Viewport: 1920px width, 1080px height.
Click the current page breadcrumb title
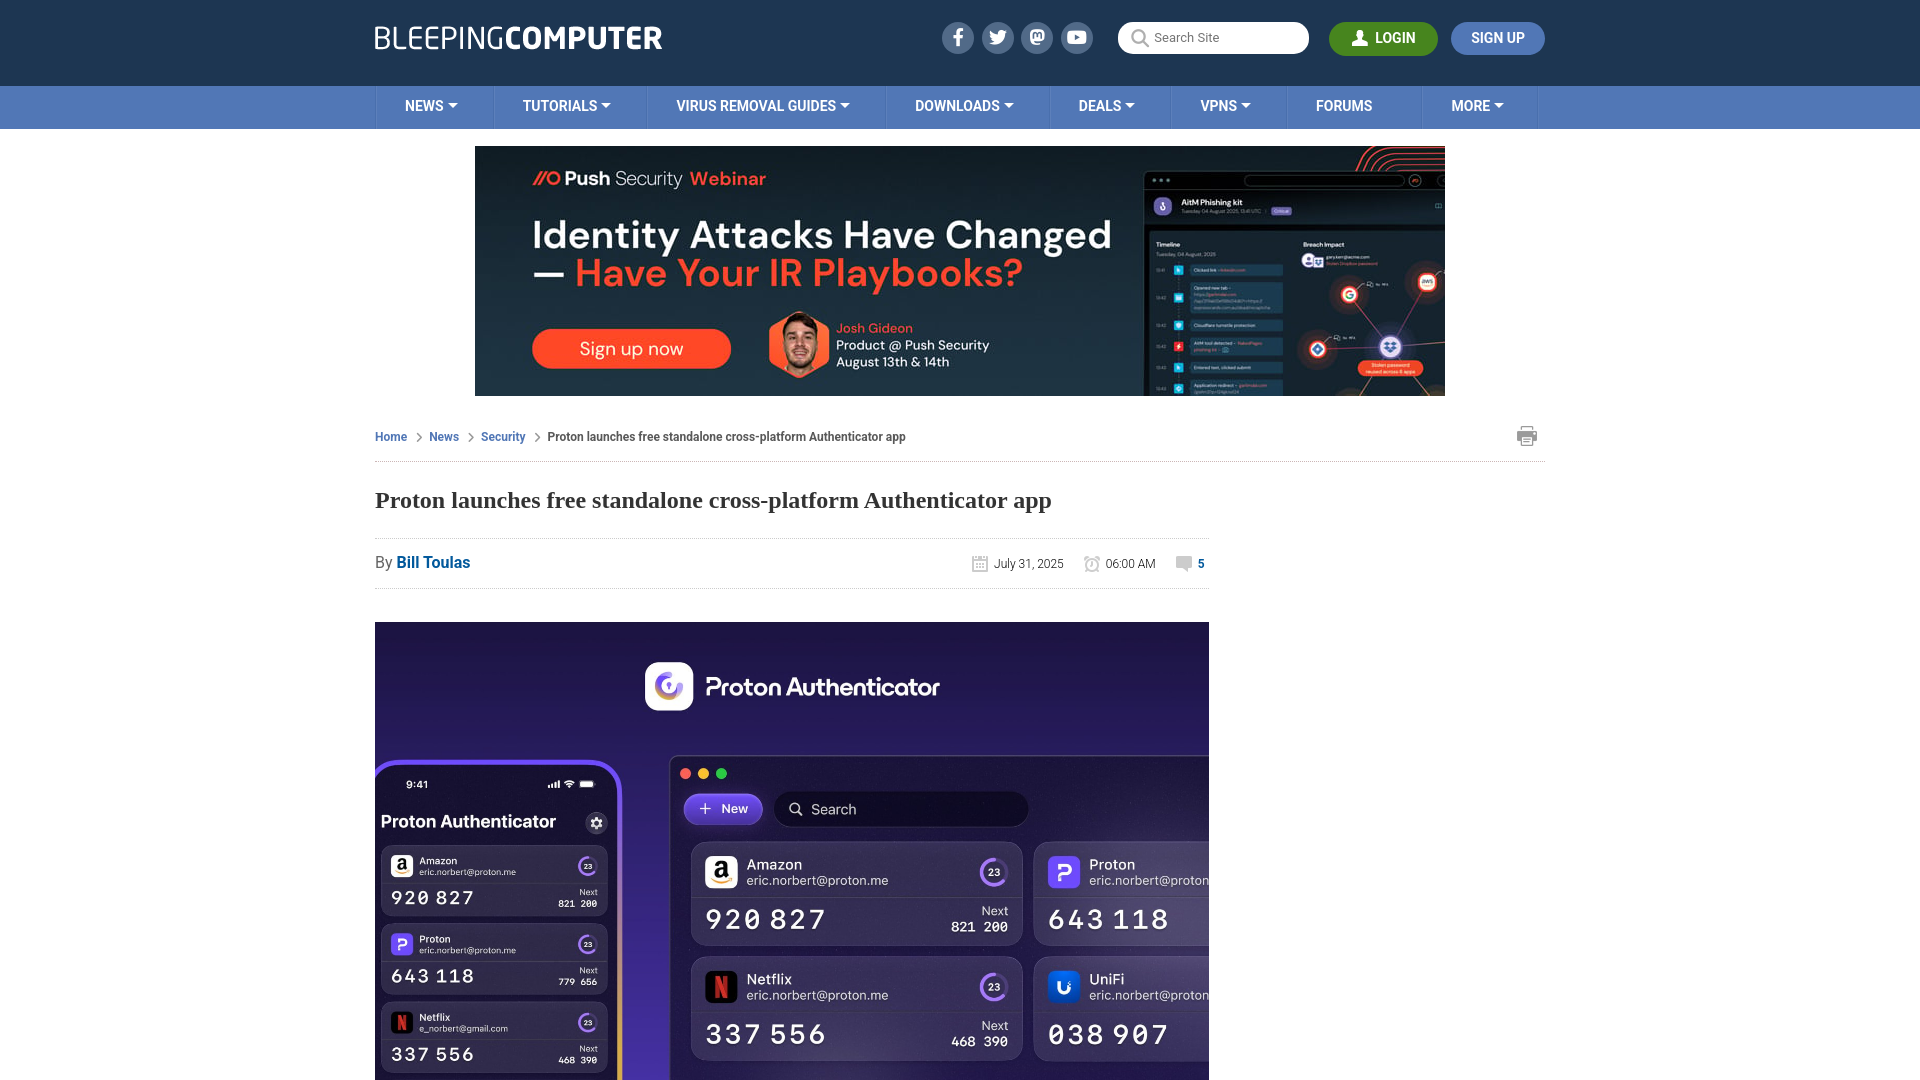[726, 437]
